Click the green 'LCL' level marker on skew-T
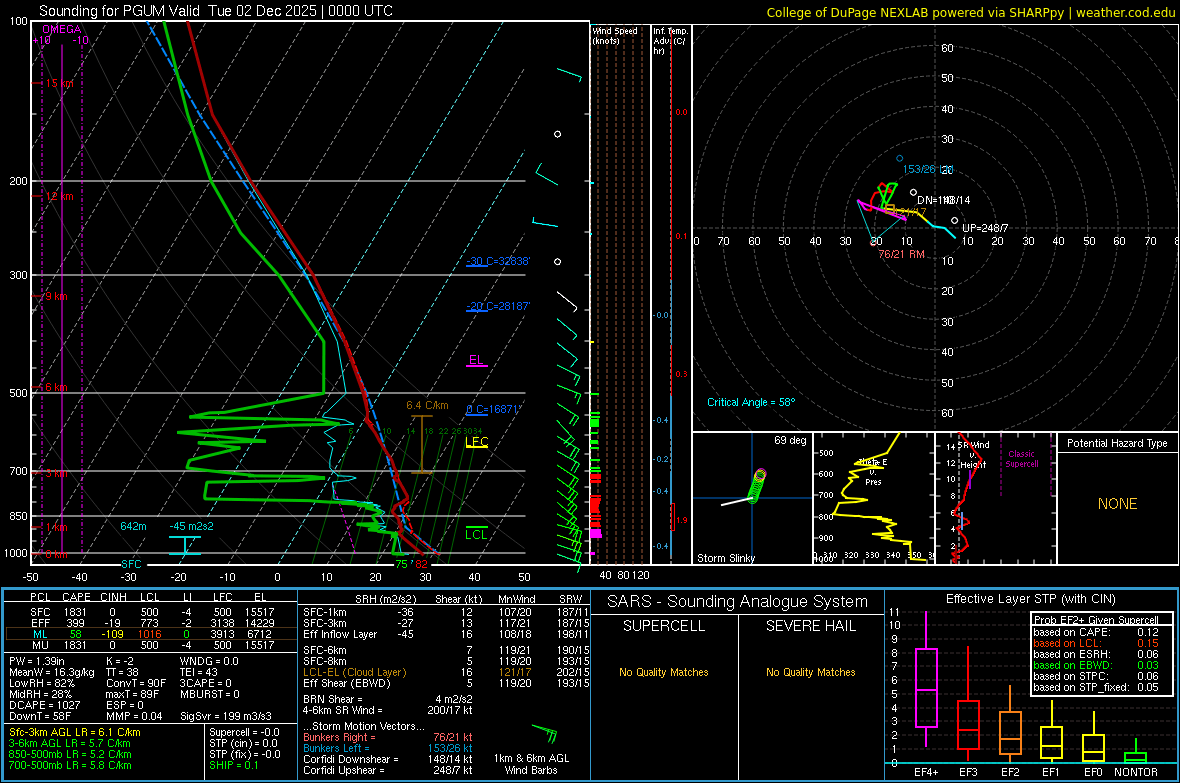The height and width of the screenshot is (783, 1180). coord(476,535)
